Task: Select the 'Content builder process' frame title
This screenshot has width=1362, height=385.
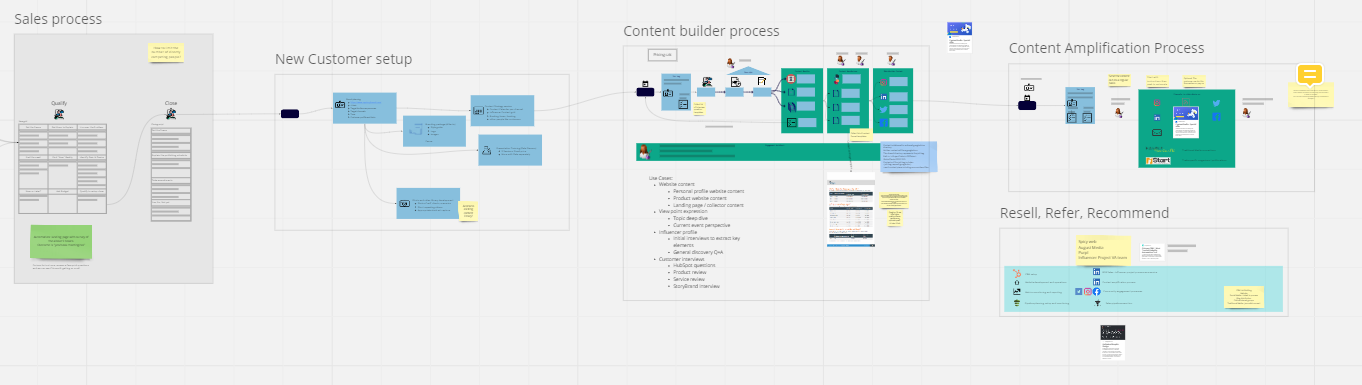Action: [x=701, y=31]
